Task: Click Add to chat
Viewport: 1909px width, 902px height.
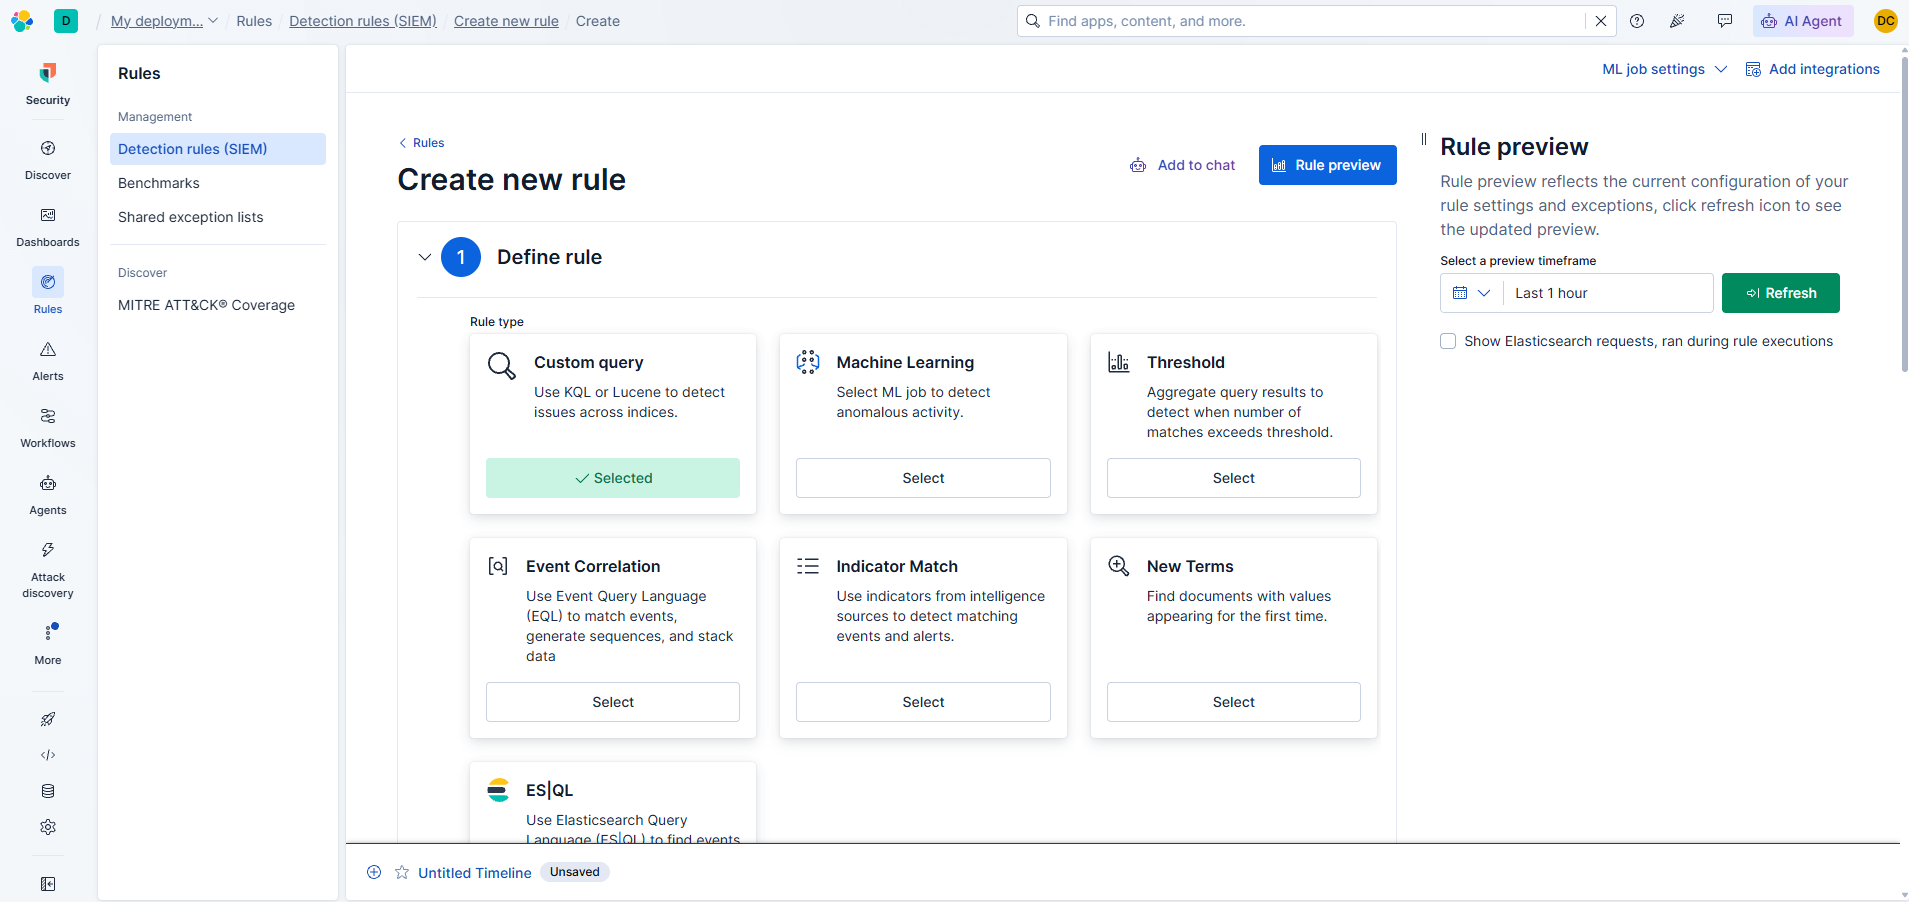Action: click(1183, 165)
